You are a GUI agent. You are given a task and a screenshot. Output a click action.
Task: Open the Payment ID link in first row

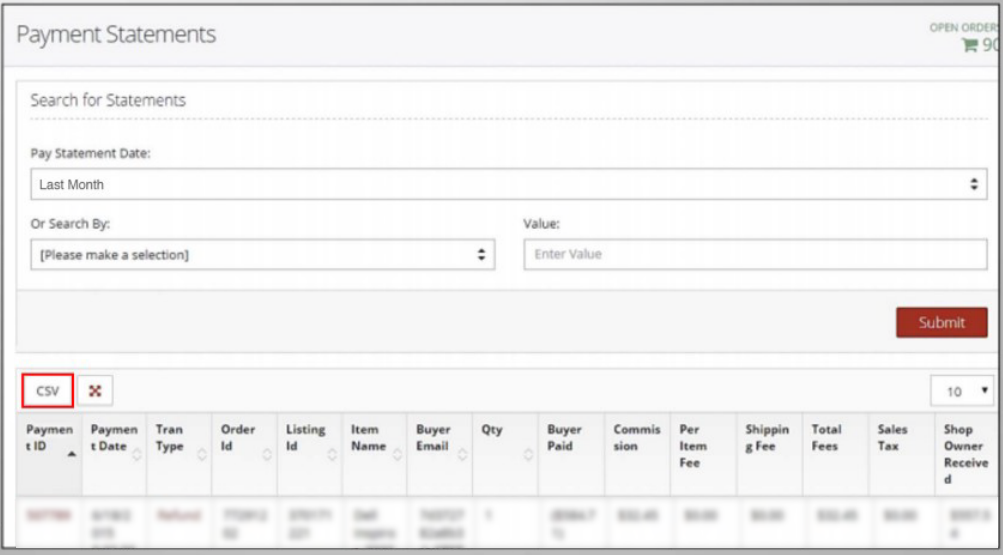pos(47,515)
